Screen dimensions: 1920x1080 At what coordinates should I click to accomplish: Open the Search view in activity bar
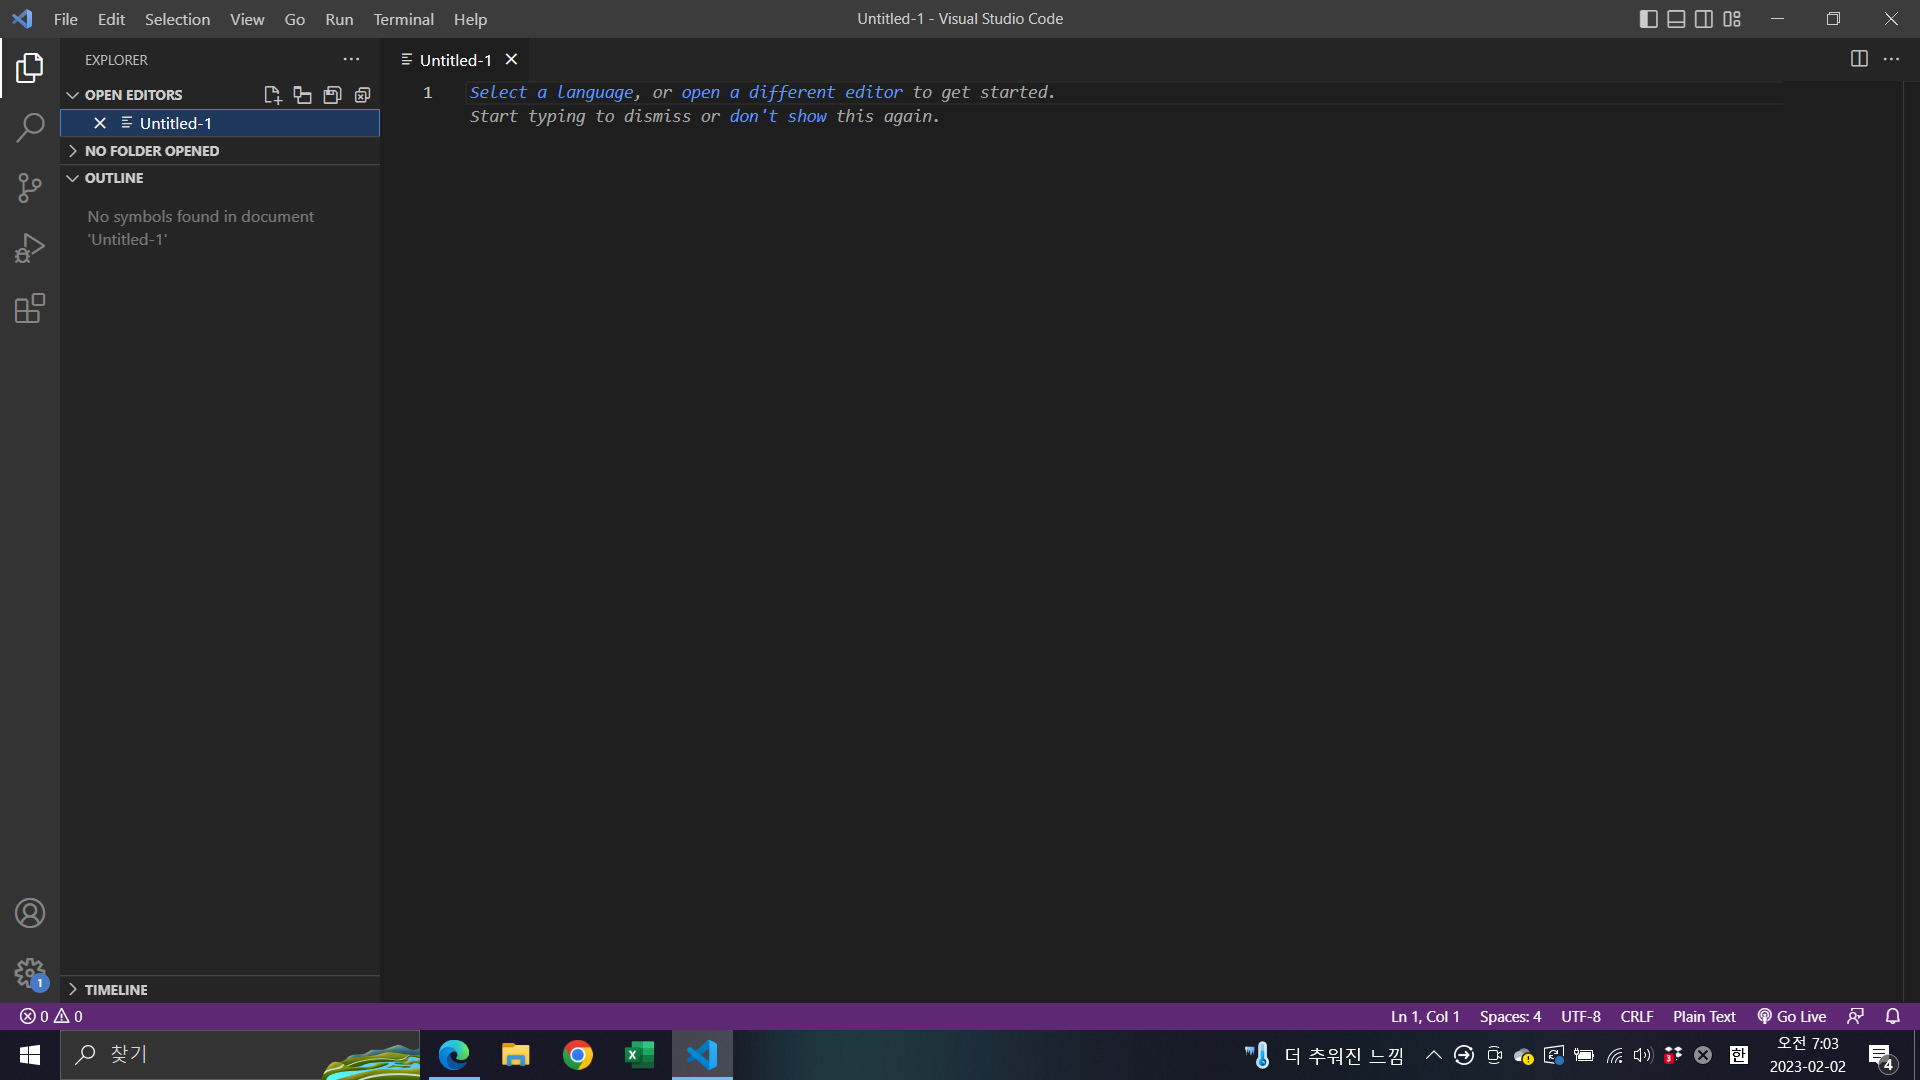click(x=30, y=128)
